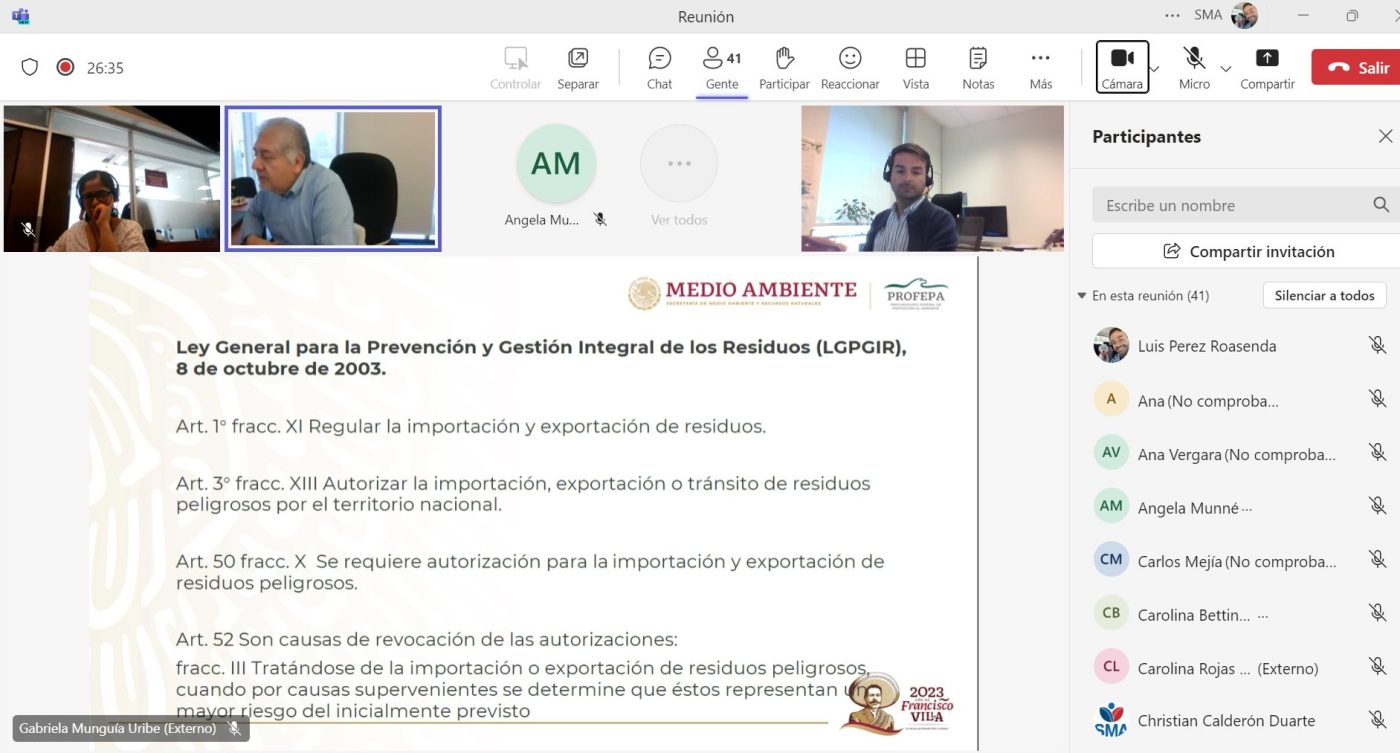
Task: Open the microphone options dropdown arrow
Action: [x=1226, y=68]
